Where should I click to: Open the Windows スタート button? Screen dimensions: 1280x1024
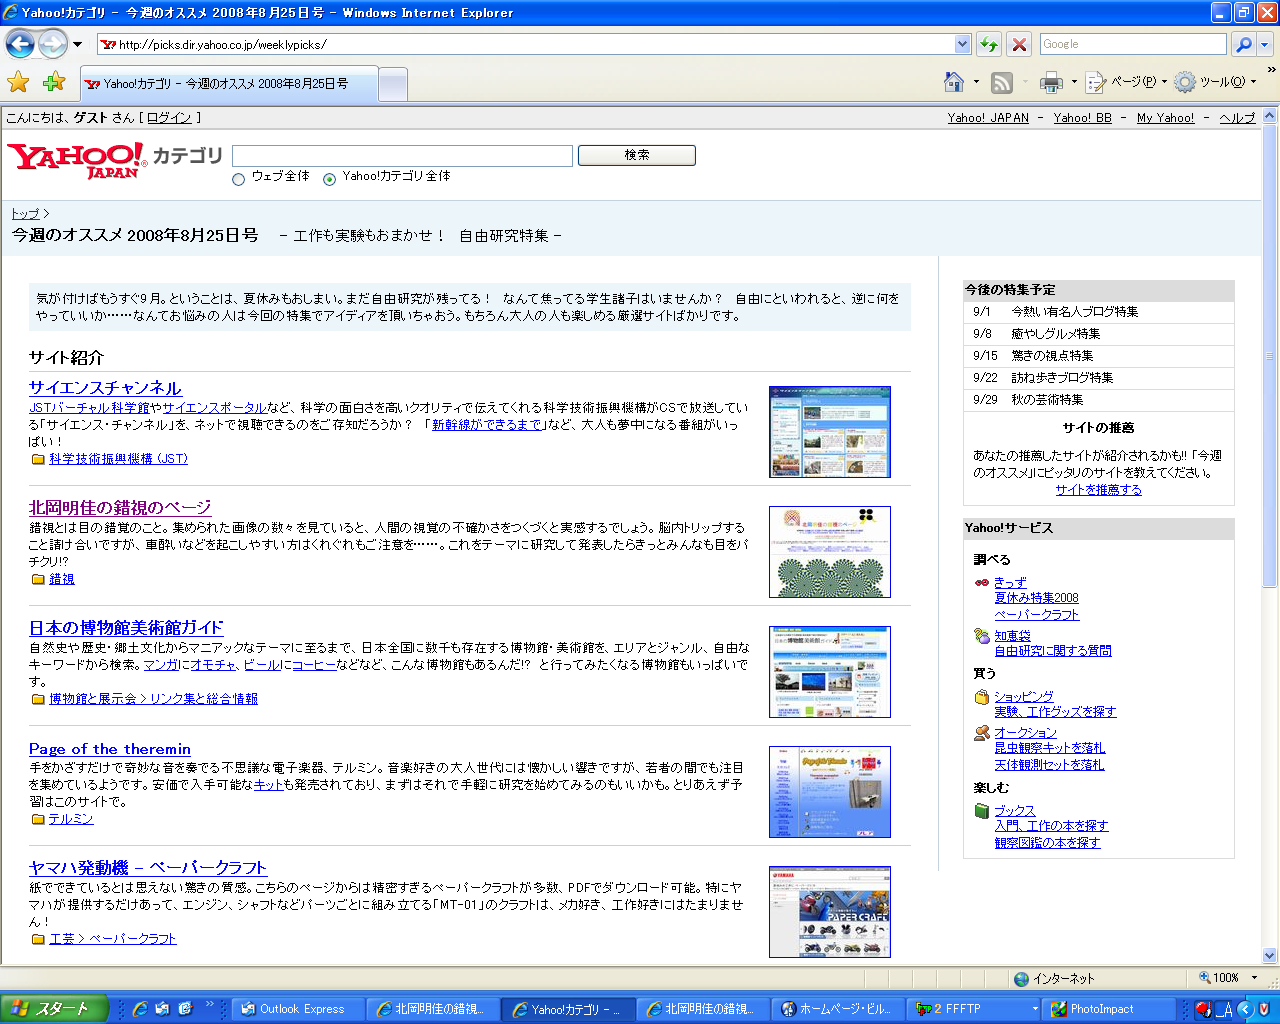pos(54,1009)
